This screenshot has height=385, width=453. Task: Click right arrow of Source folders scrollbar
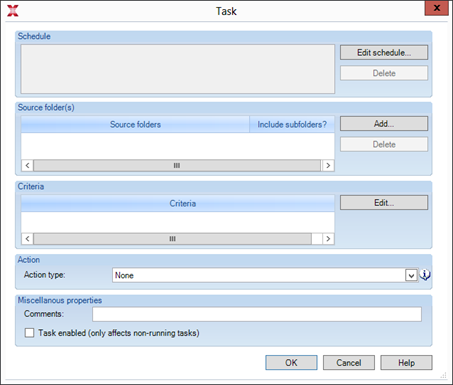tap(328, 165)
